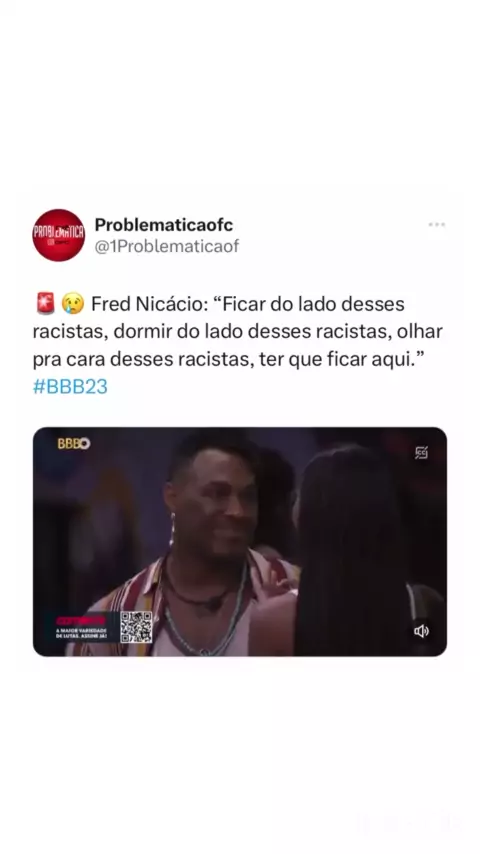Click the crying face emoji
Image resolution: width=480 pixels, height=854 pixels.
pyautogui.click(x=73, y=304)
